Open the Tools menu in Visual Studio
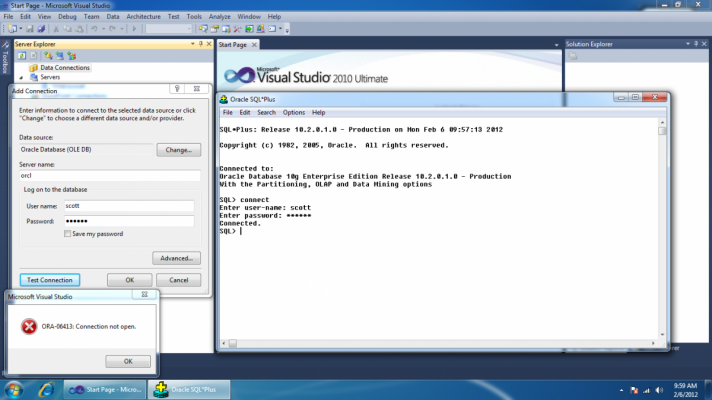This screenshot has width=712, height=400. [x=194, y=16]
